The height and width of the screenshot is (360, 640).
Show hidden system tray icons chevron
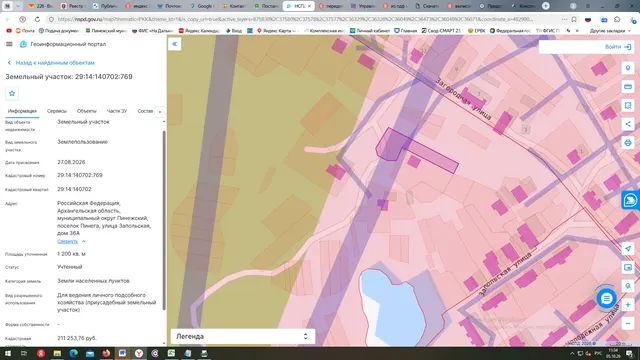pos(572,353)
